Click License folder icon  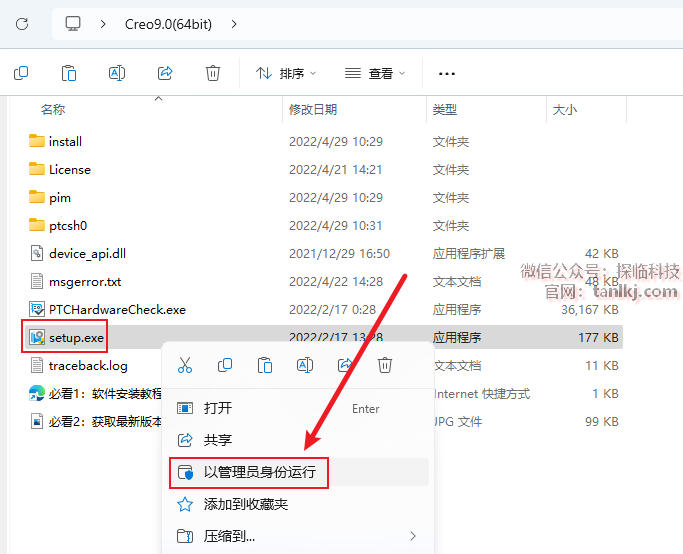click(37, 169)
